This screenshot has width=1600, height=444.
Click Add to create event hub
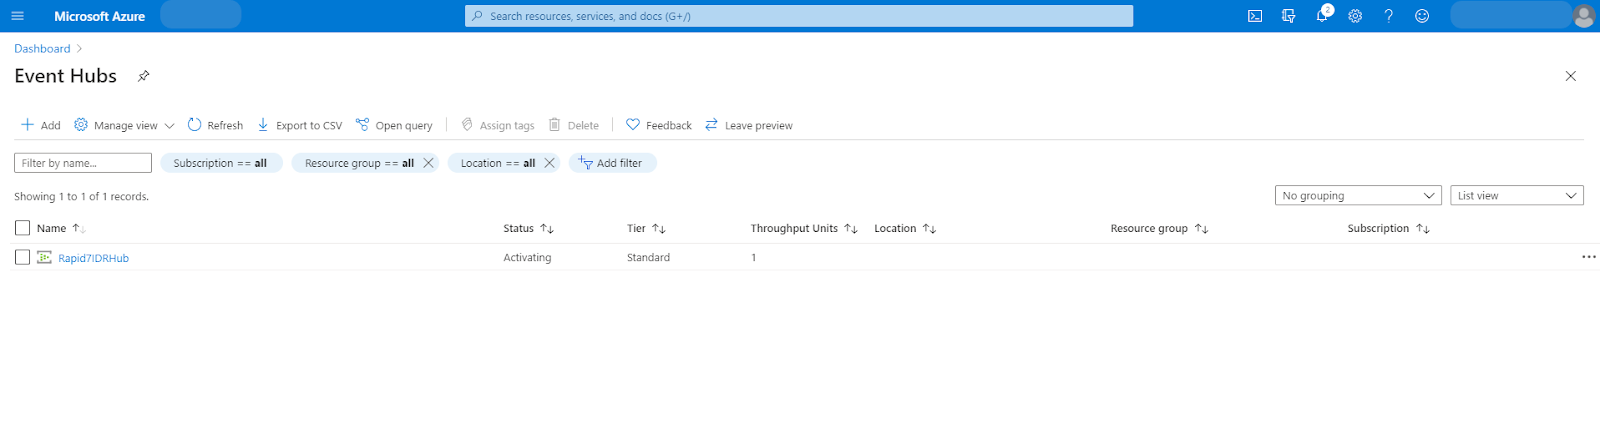point(41,125)
